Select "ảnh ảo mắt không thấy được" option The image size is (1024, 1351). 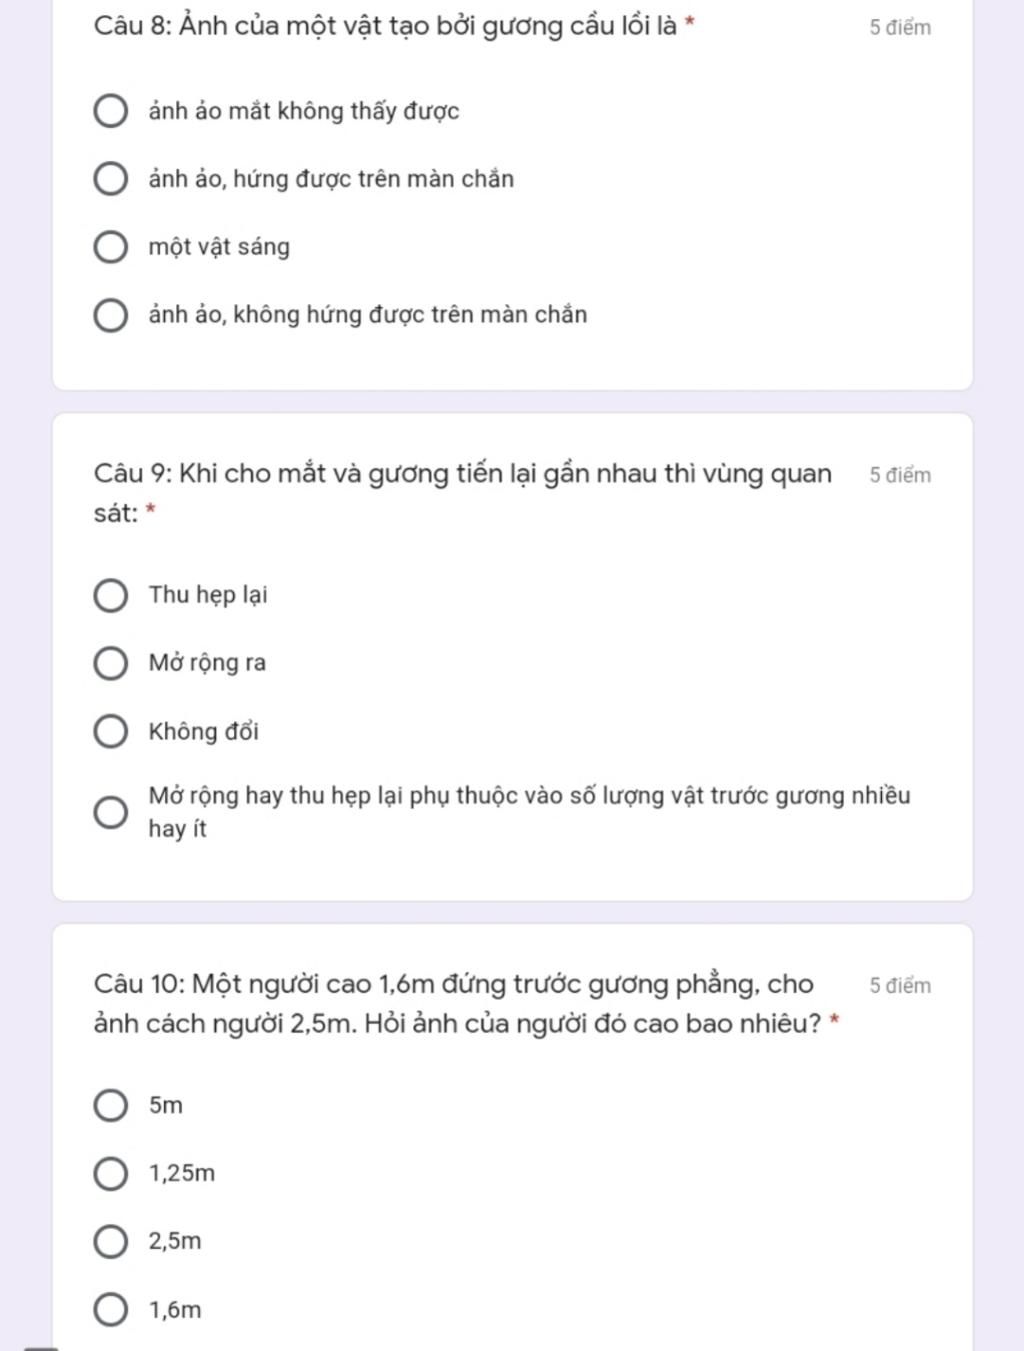110,111
